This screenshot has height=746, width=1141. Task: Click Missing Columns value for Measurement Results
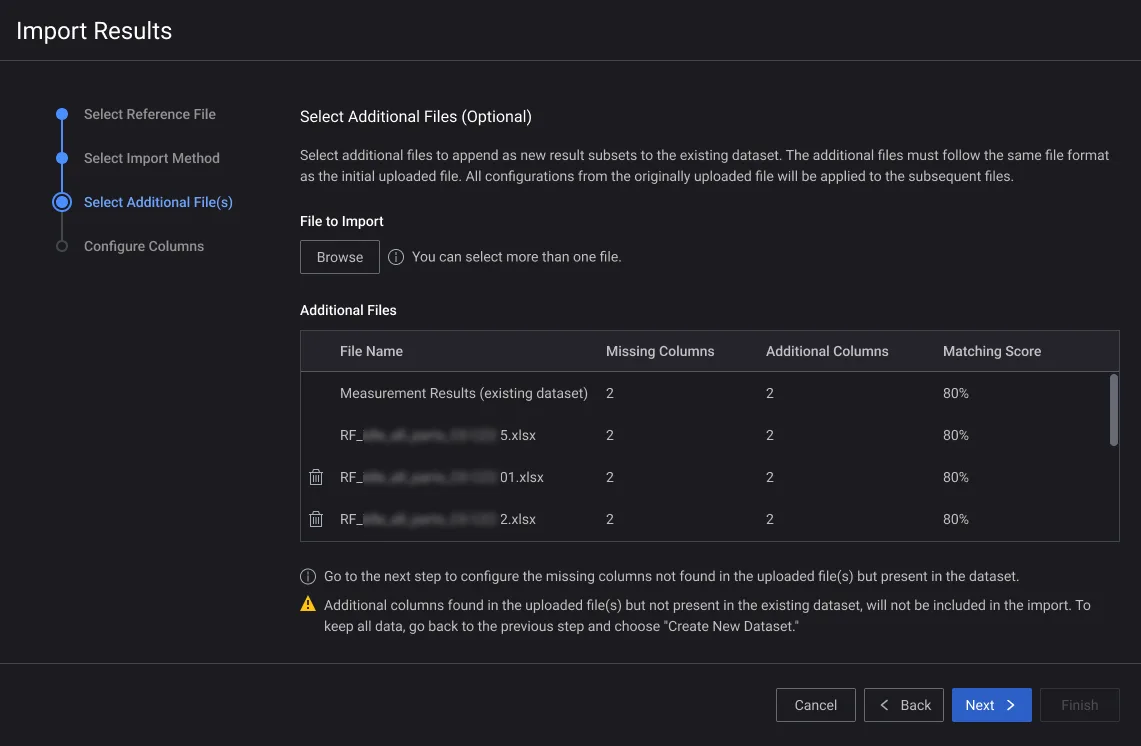pos(610,393)
